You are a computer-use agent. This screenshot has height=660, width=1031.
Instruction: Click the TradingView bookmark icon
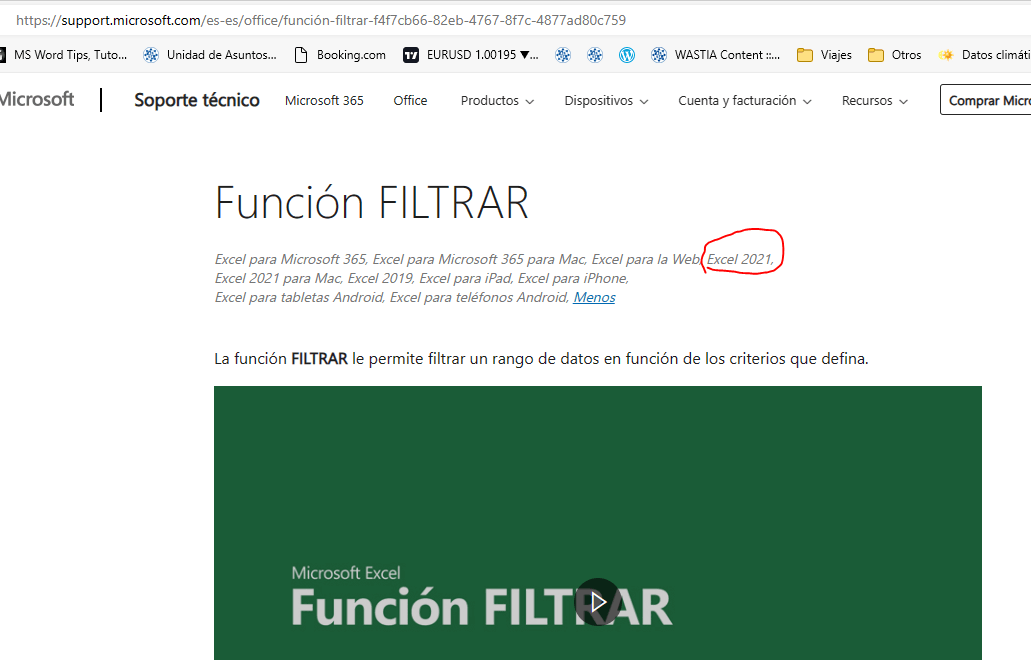point(411,55)
